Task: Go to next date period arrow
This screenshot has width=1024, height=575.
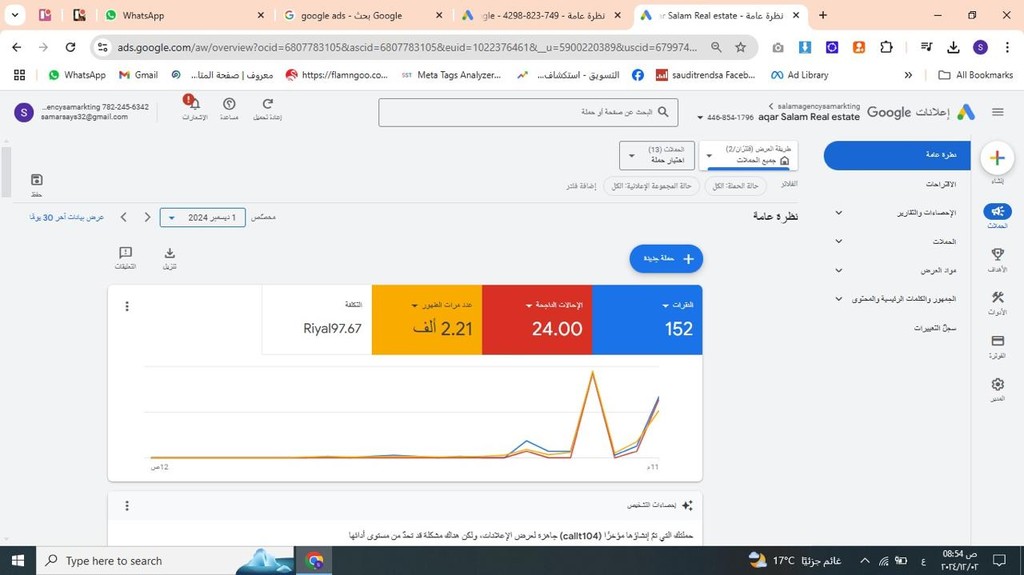Action: [x=148, y=218]
